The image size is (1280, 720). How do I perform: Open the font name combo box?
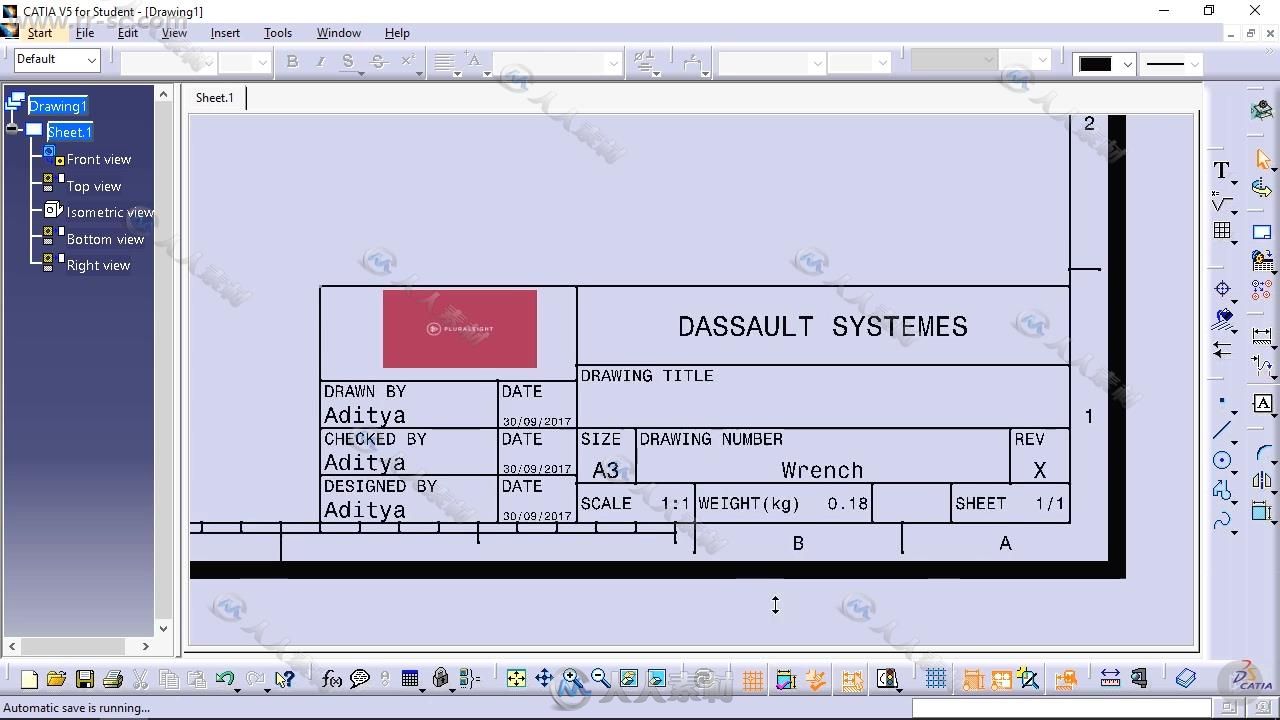(x=168, y=62)
